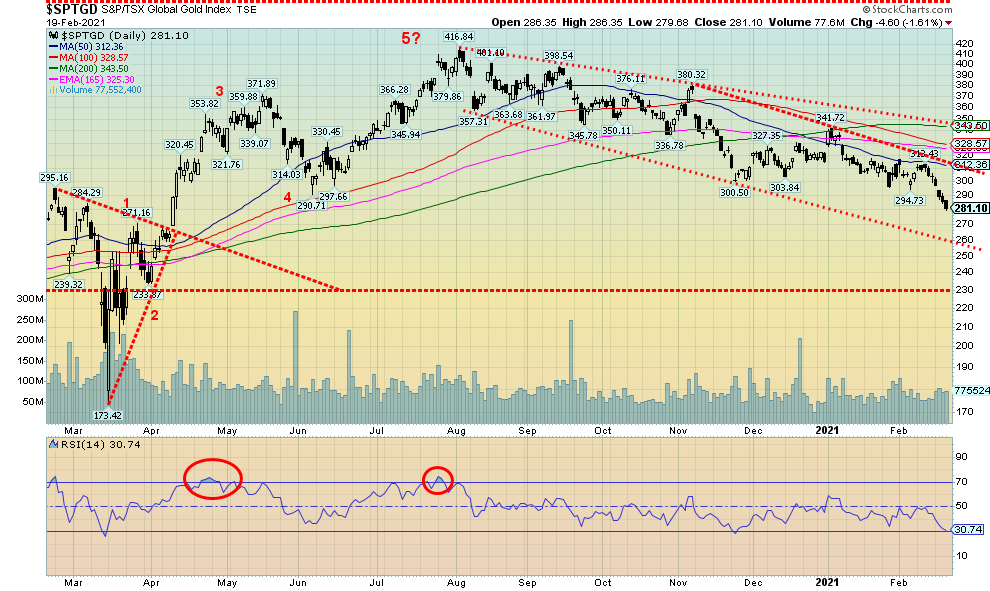
Task: Click the red down arrow after Chg -1.61%
Action: [948, 22]
